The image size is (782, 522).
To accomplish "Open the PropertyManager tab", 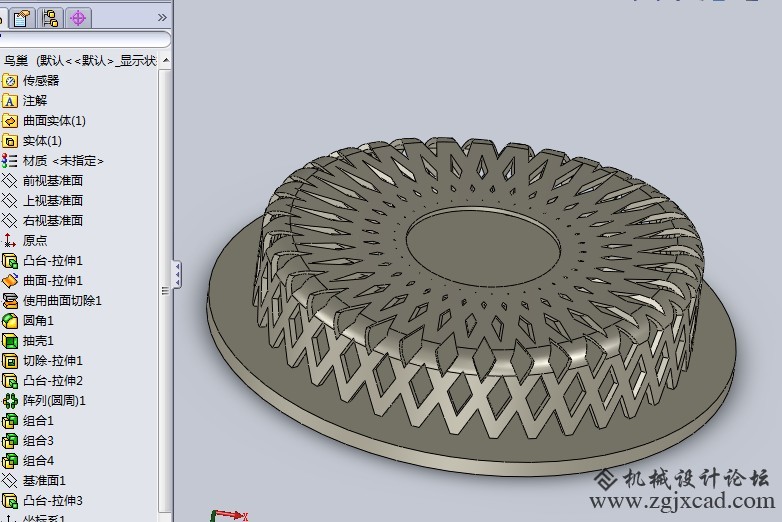I will coord(22,18).
